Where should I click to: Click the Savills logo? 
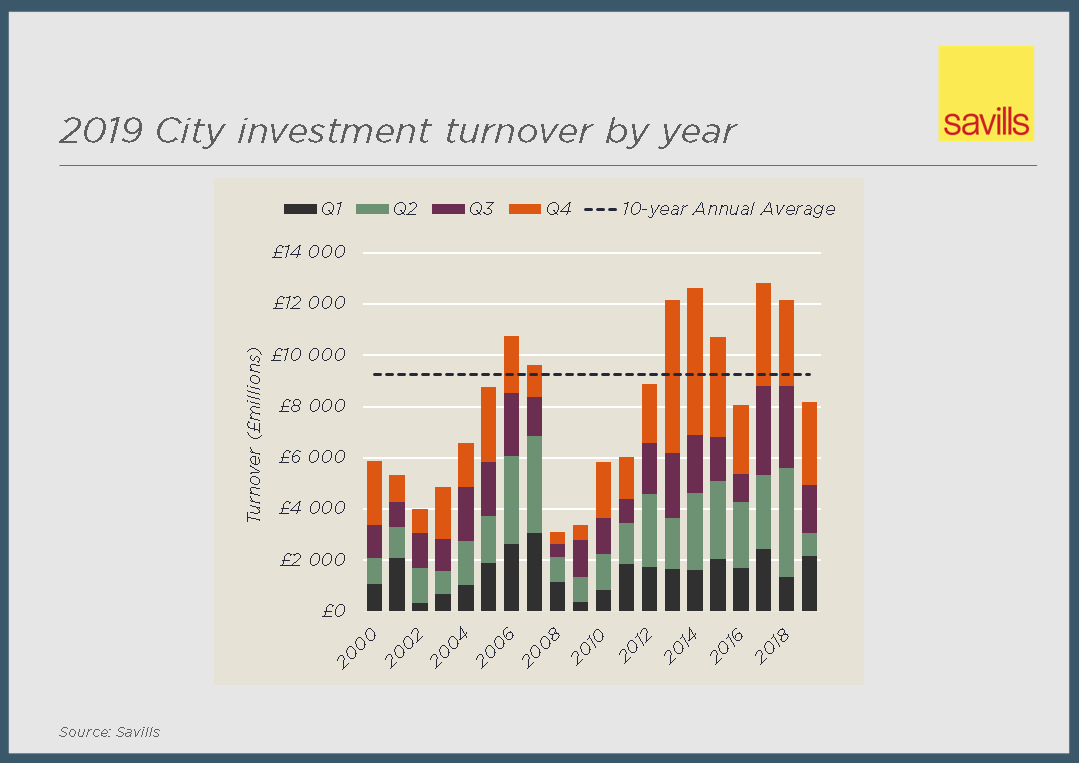click(985, 93)
